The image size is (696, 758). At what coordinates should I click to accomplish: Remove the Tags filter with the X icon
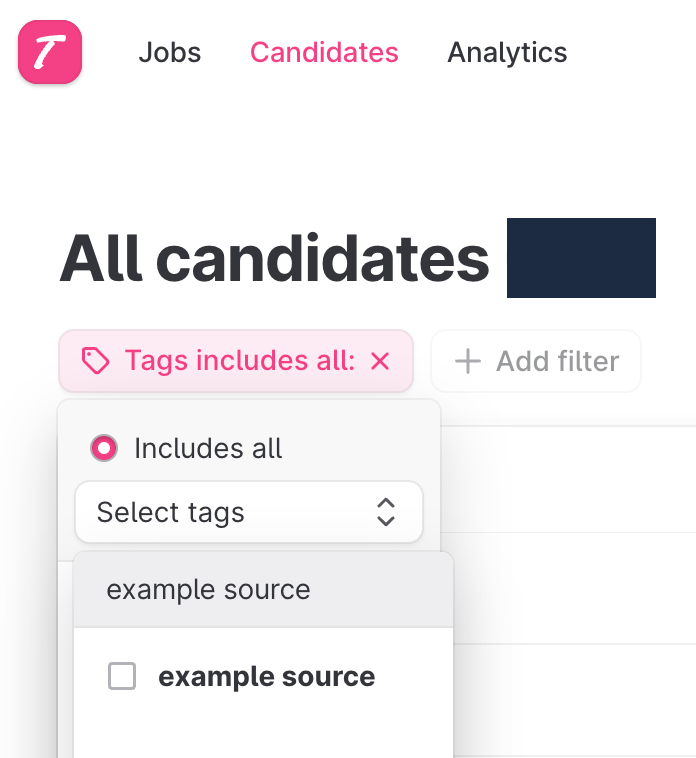click(x=380, y=361)
